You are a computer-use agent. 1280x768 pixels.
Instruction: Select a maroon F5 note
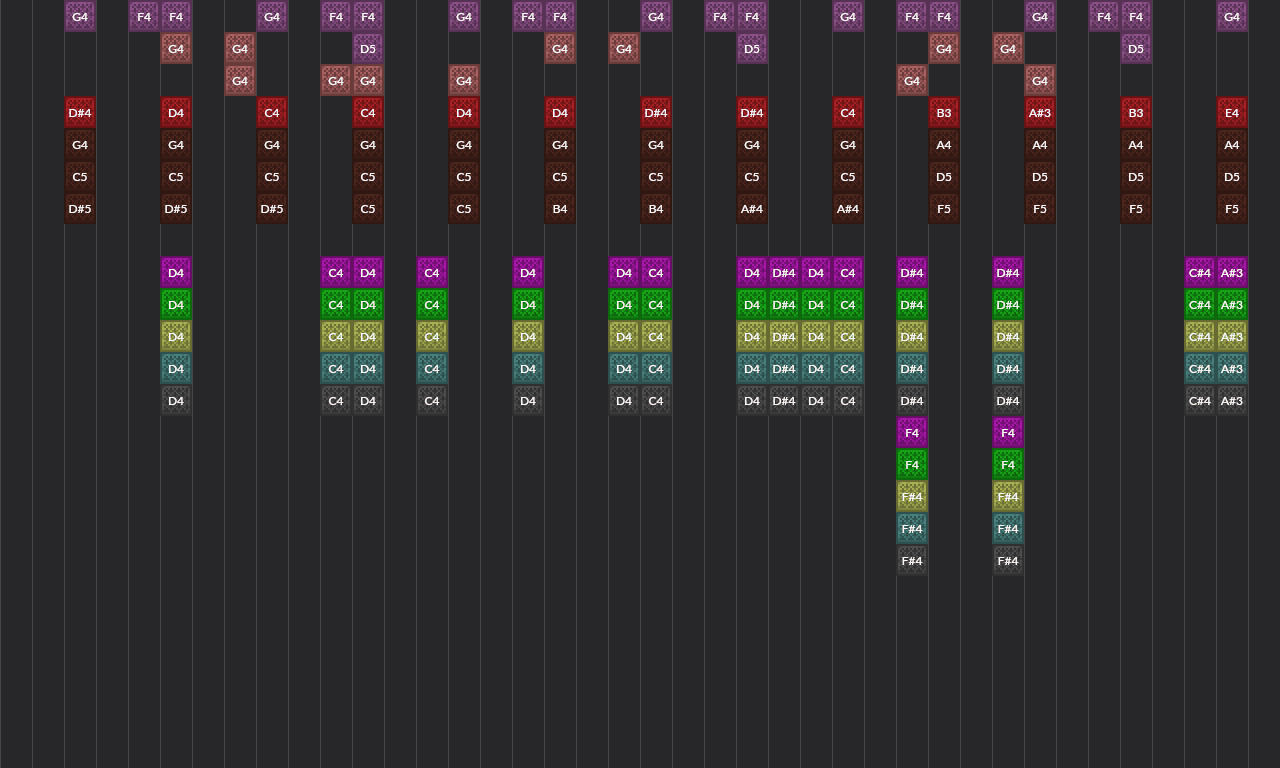pyautogui.click(x=944, y=209)
